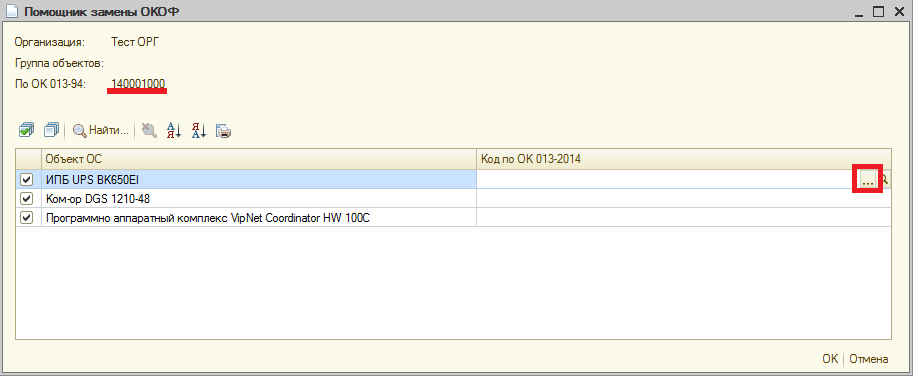Click the document icon in title bar
The image size is (913, 376).
[x=13, y=11]
